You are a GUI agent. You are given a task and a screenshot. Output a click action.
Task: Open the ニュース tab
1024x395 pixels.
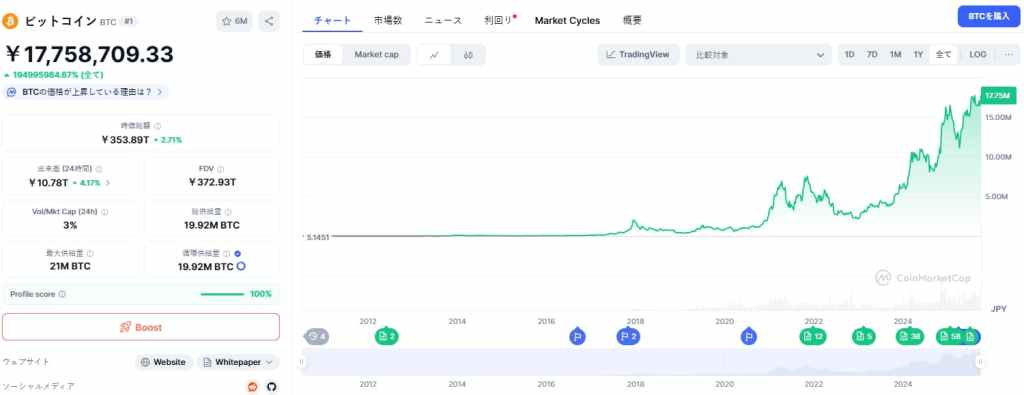[443, 20]
